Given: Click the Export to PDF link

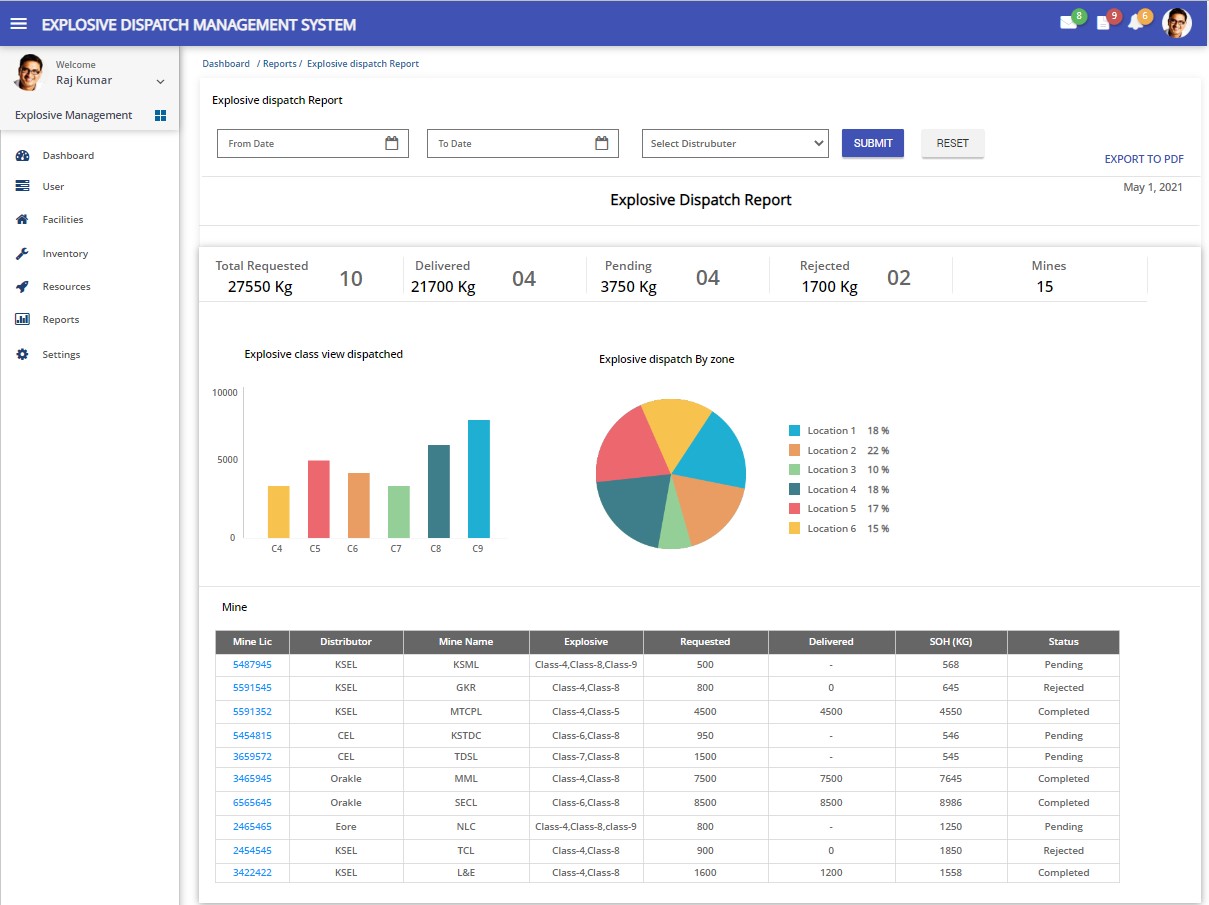Looking at the screenshot, I should coord(1143,159).
